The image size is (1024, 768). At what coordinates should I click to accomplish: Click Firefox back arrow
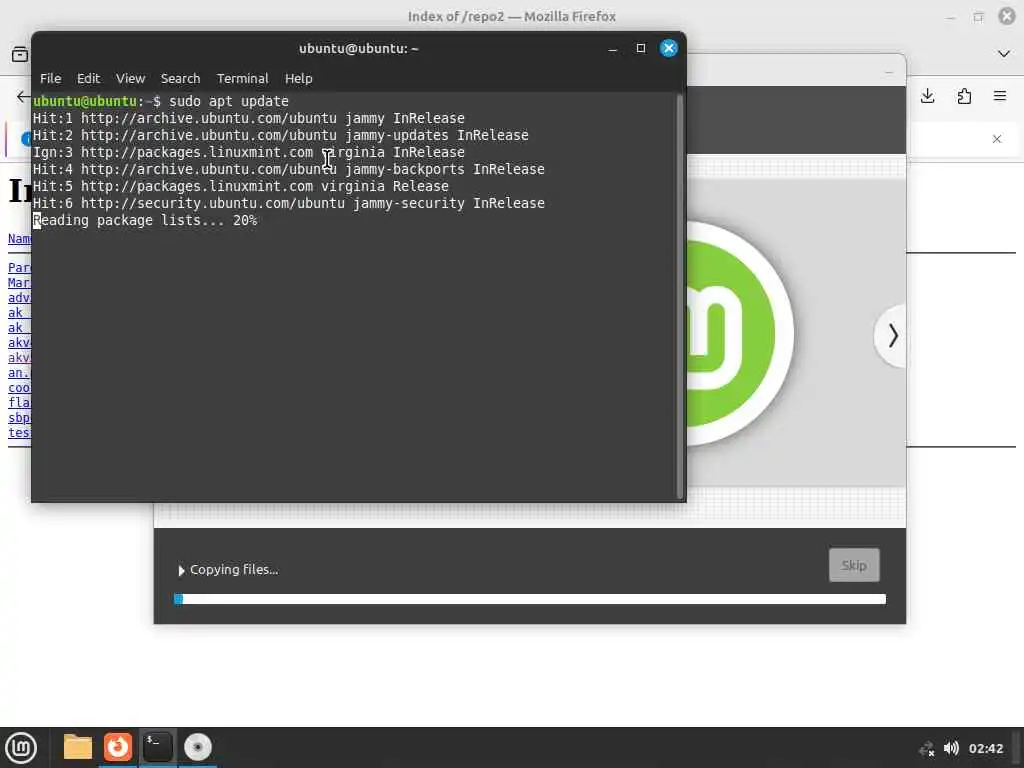[23, 97]
